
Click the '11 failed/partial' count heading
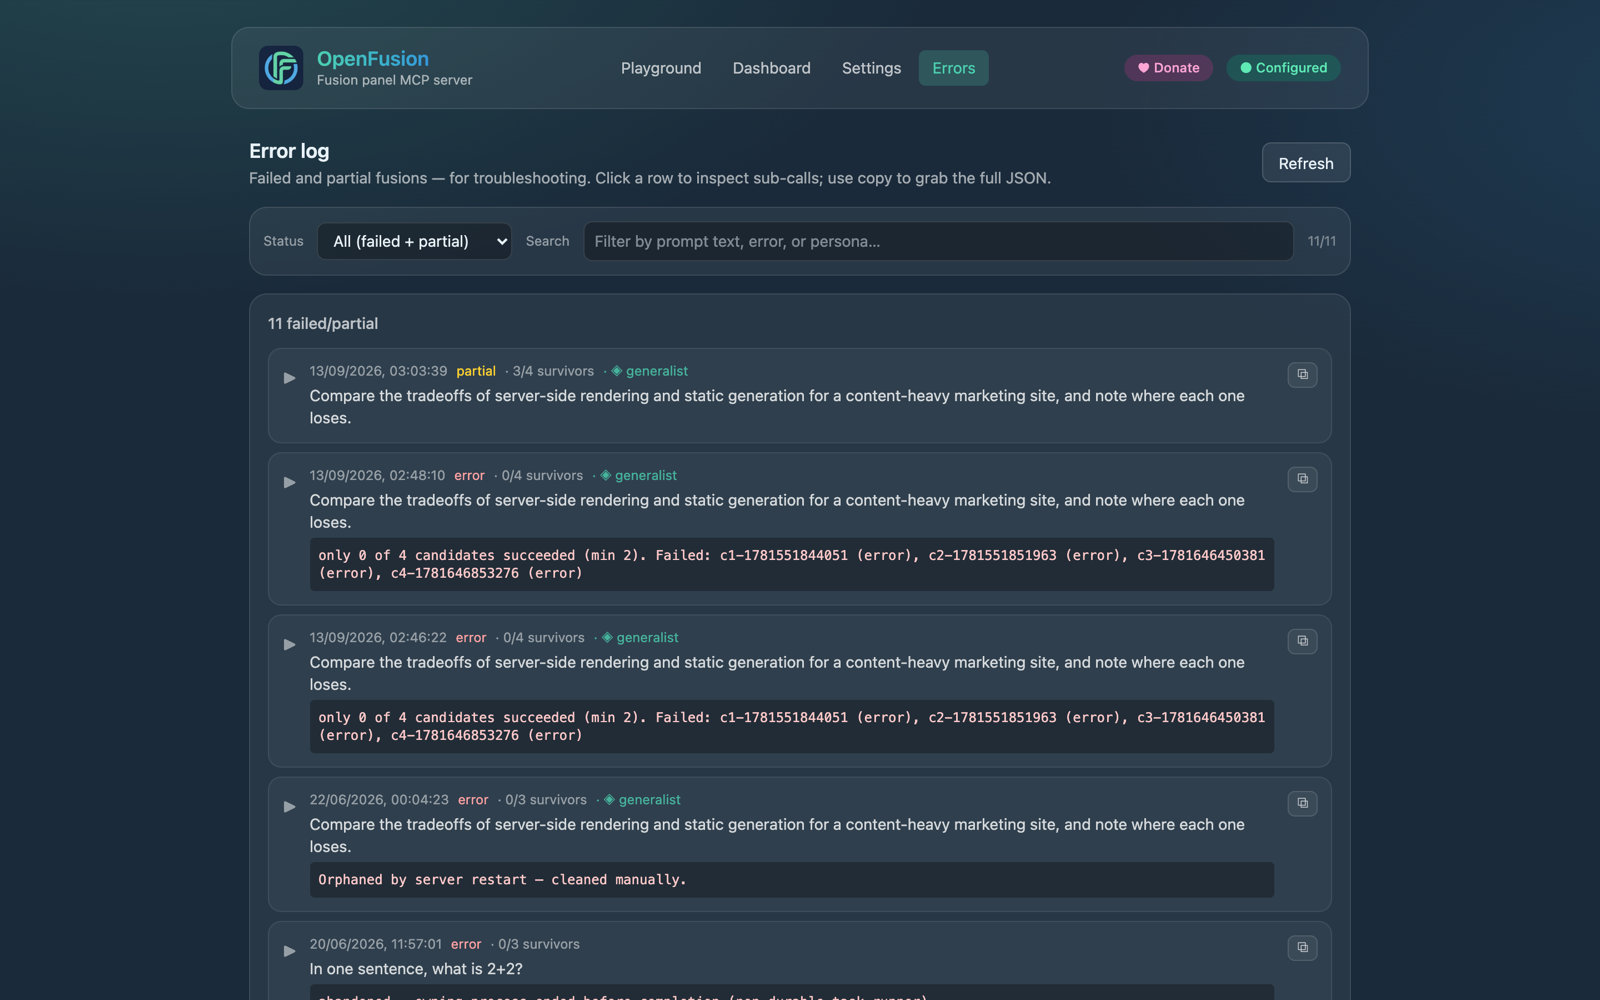(323, 324)
